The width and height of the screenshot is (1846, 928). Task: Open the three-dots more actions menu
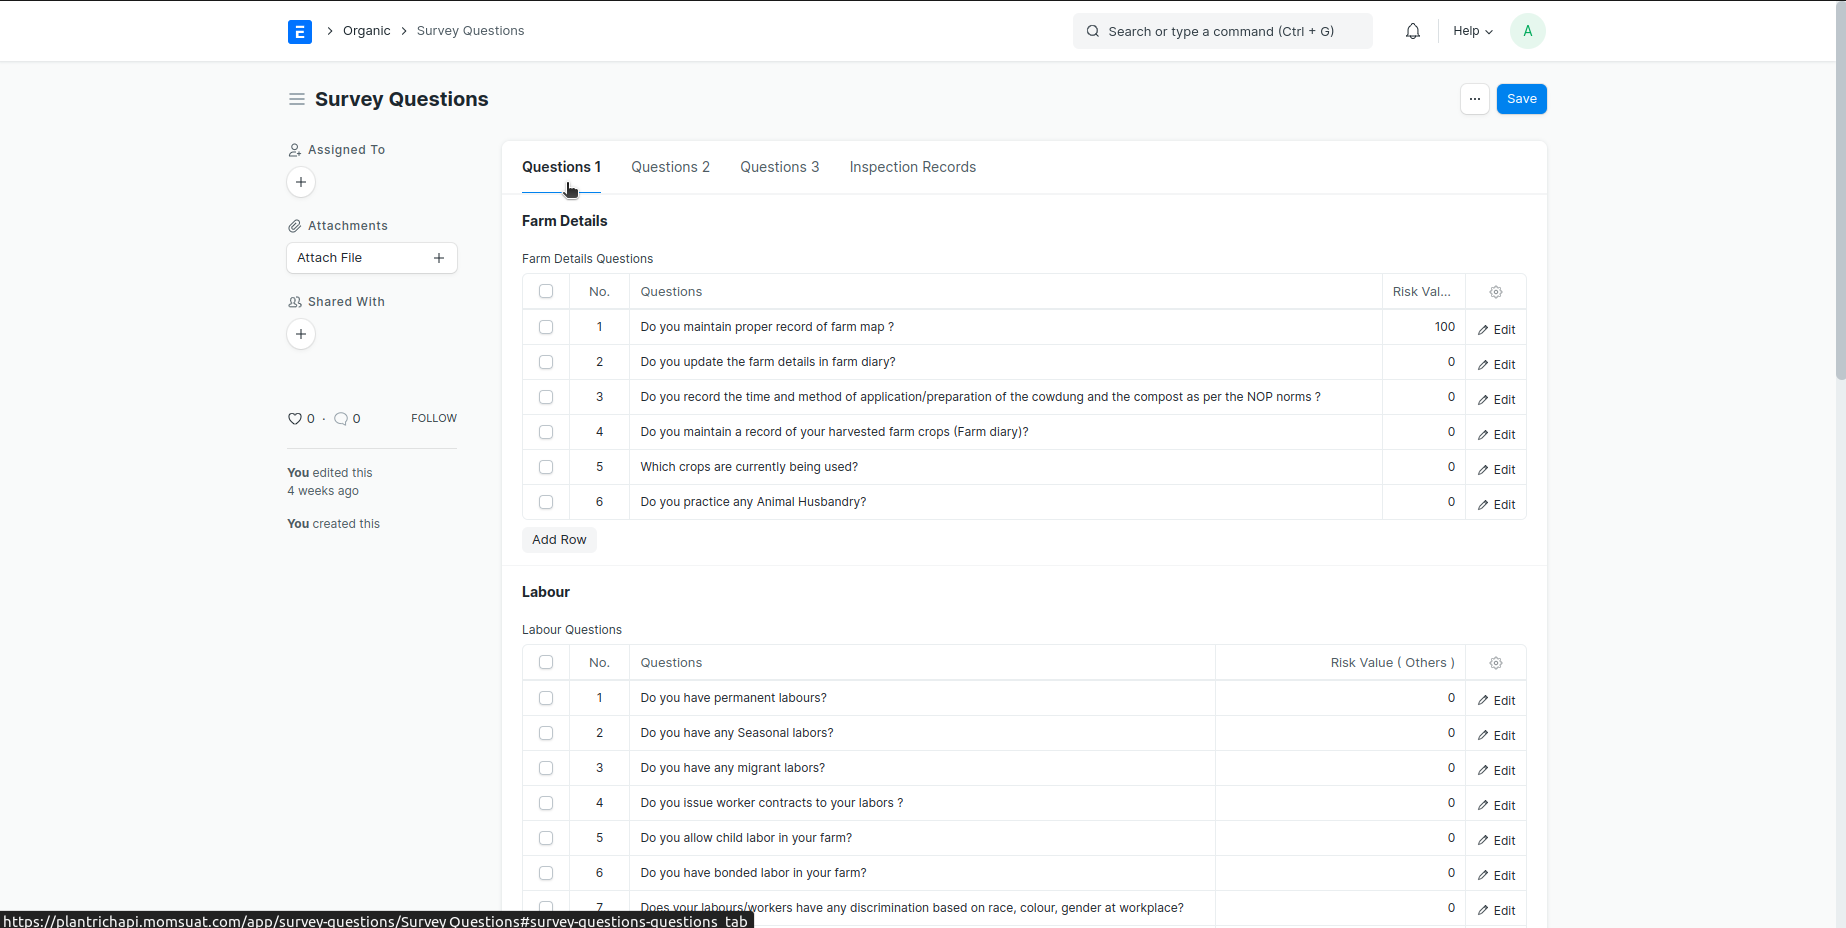tap(1474, 99)
